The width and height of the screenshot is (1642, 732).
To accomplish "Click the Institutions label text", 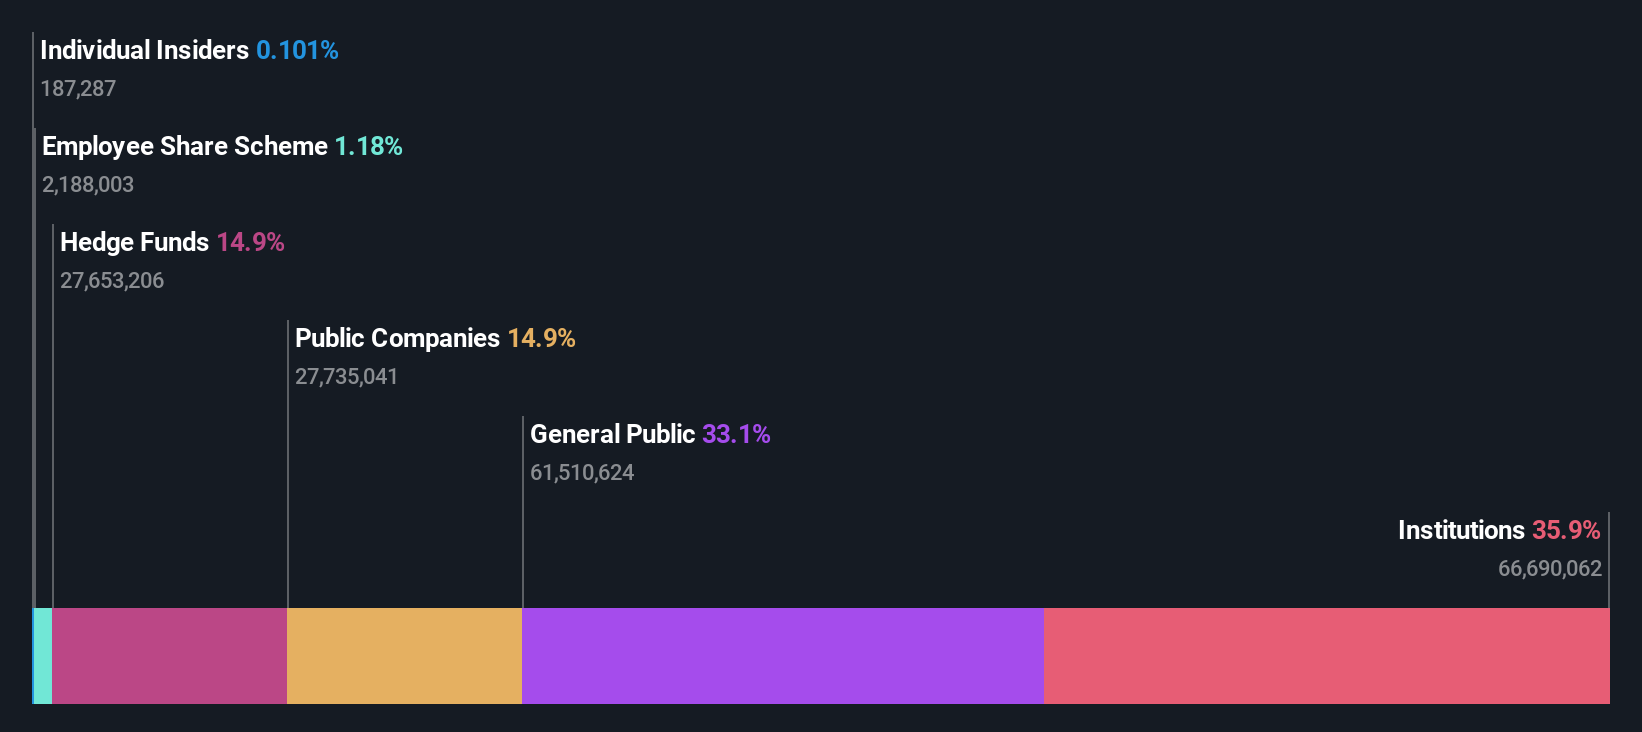I will pos(1461,530).
